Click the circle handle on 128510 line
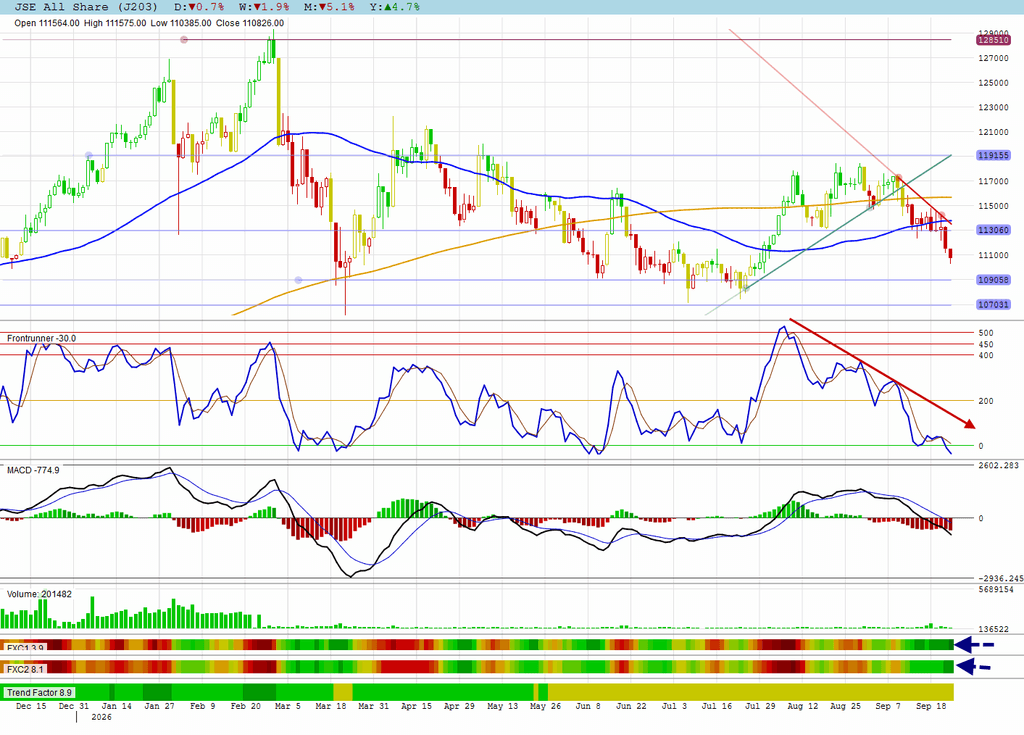This screenshot has height=735, width=1024. (184, 40)
